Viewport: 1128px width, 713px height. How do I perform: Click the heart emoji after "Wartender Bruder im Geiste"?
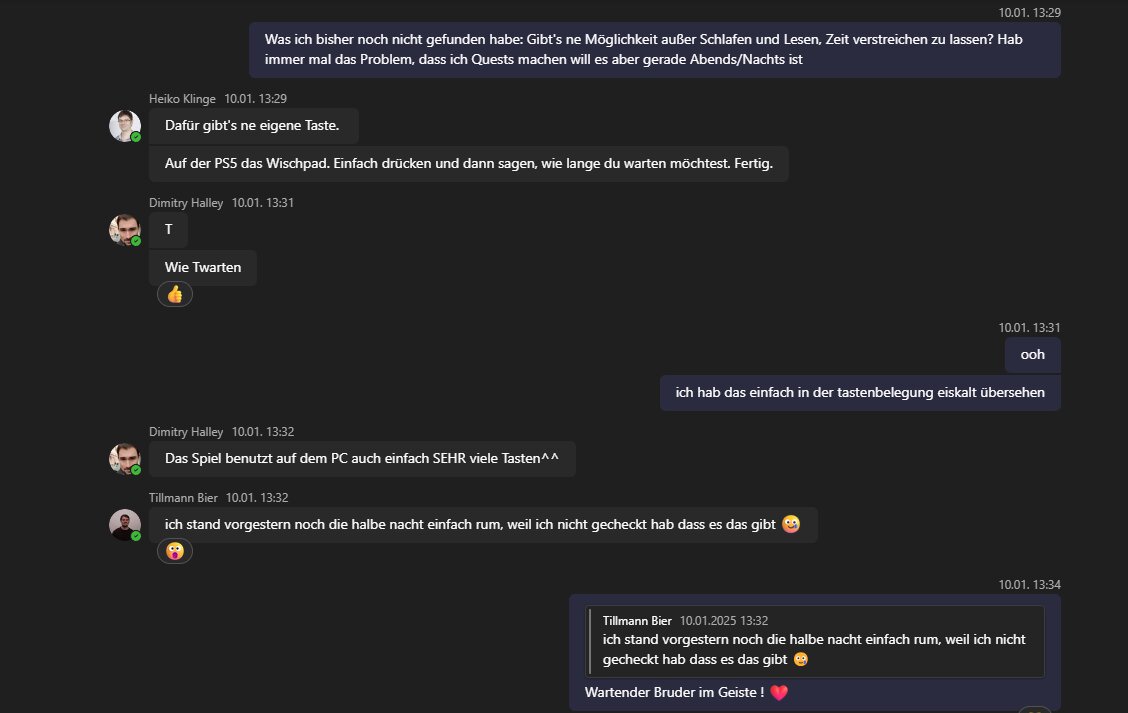[780, 693]
